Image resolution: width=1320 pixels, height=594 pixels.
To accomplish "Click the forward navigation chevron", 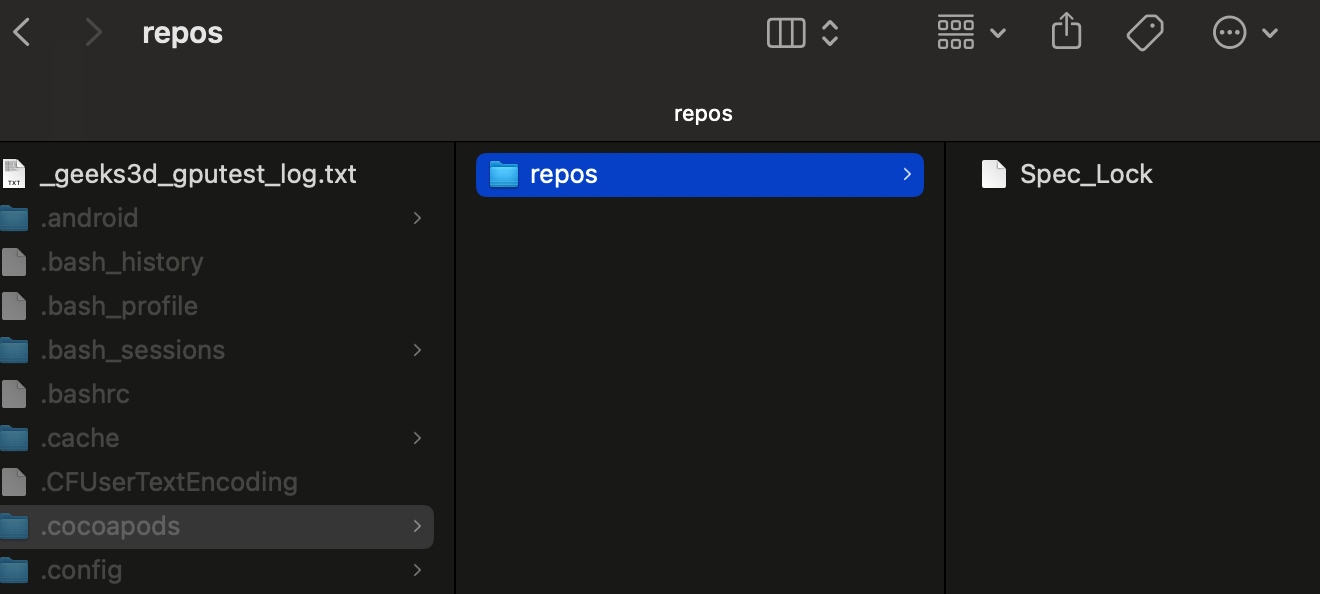I will click(94, 33).
